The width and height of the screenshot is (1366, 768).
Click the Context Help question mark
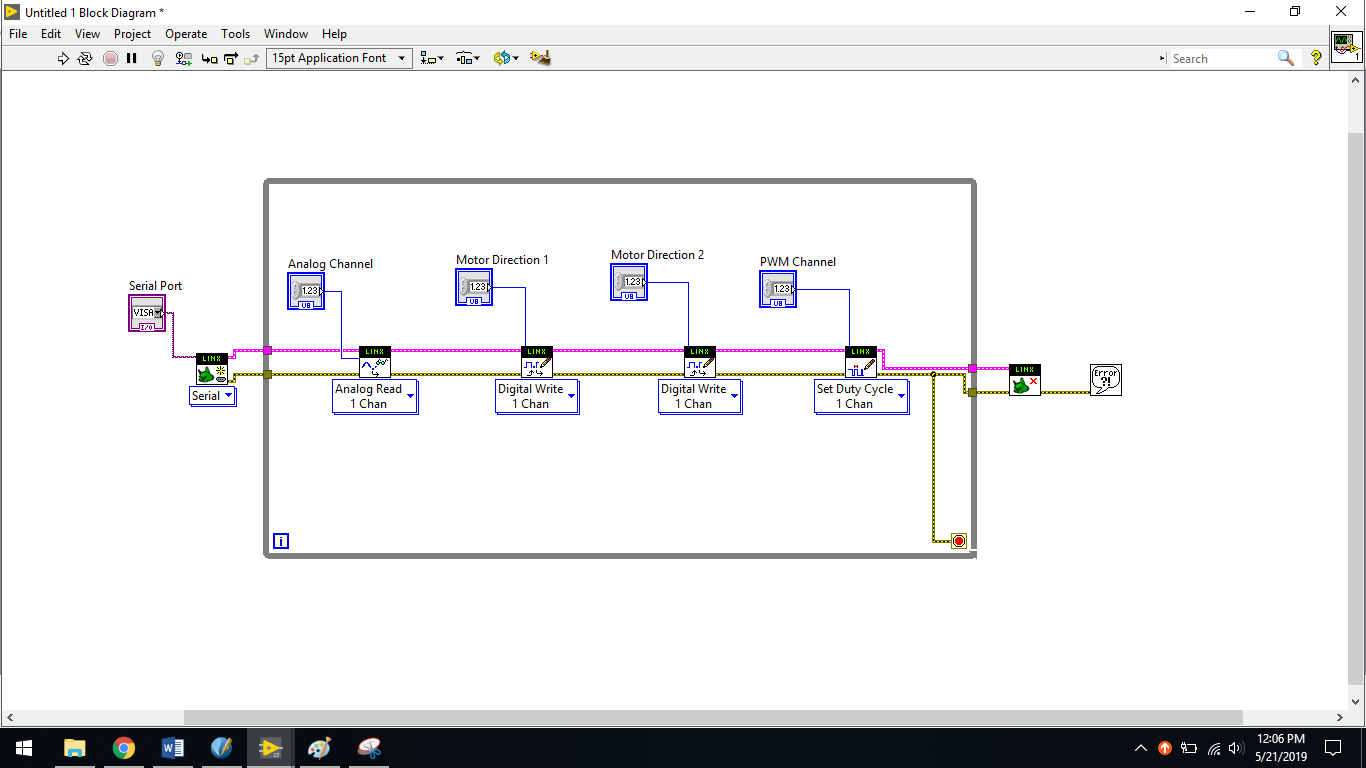(1316, 58)
